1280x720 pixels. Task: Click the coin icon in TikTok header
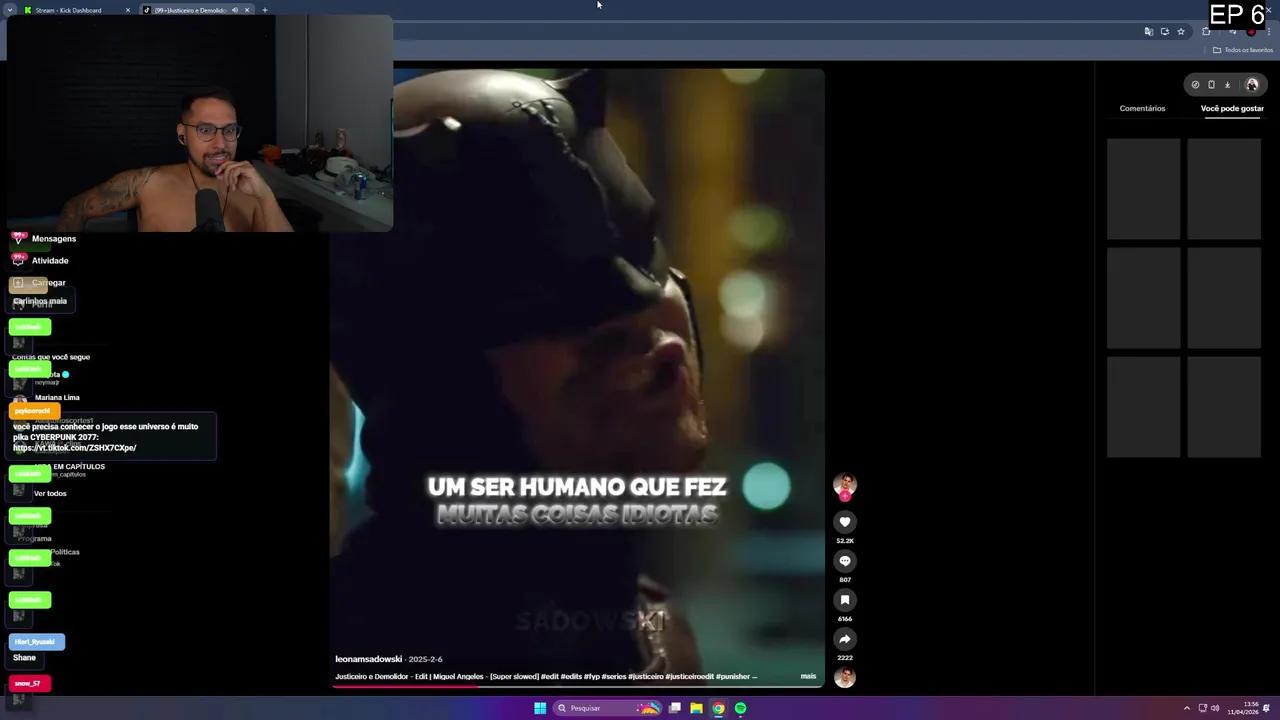[1195, 85]
